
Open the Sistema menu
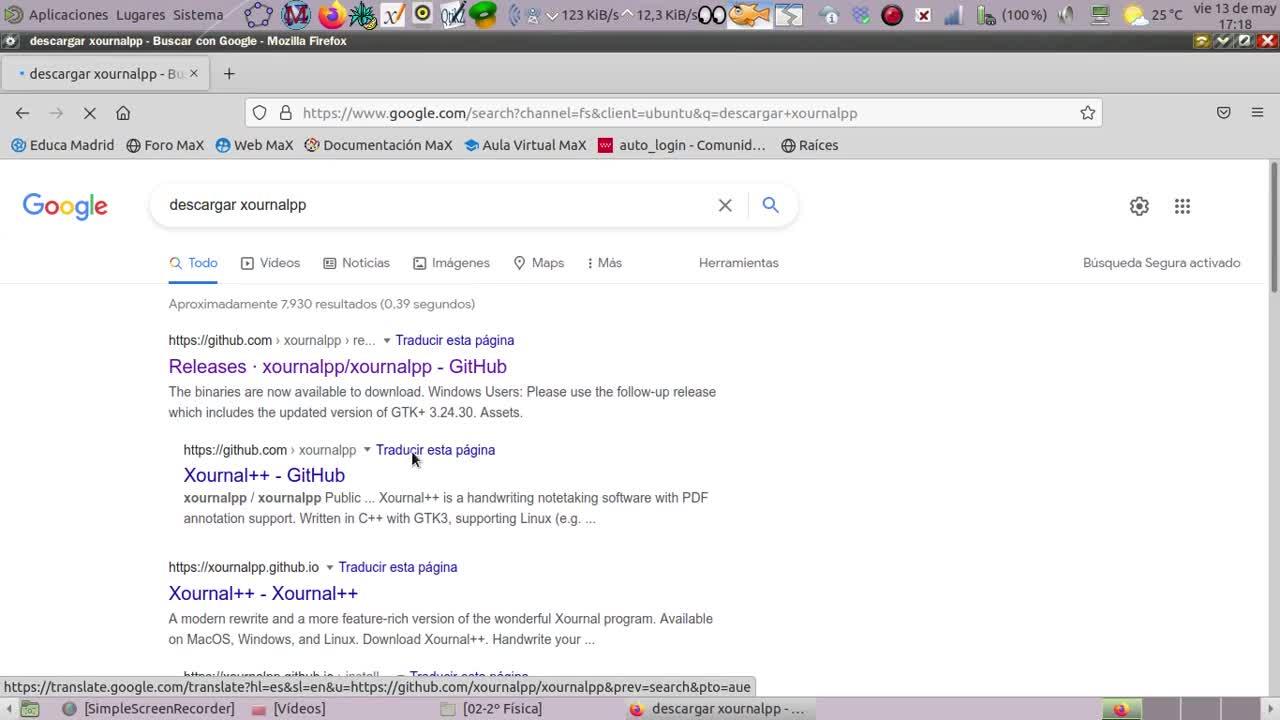click(198, 15)
